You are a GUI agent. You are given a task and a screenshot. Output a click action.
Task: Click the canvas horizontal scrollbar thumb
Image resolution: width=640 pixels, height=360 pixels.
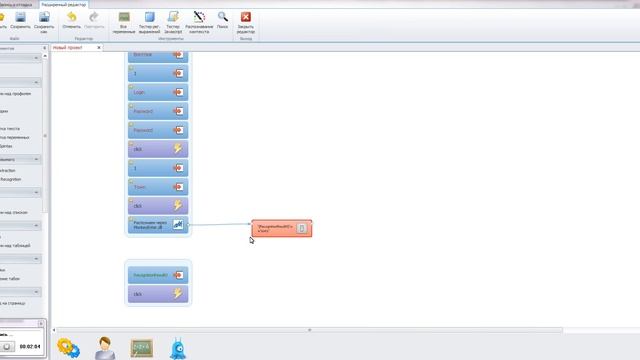tap(310, 330)
